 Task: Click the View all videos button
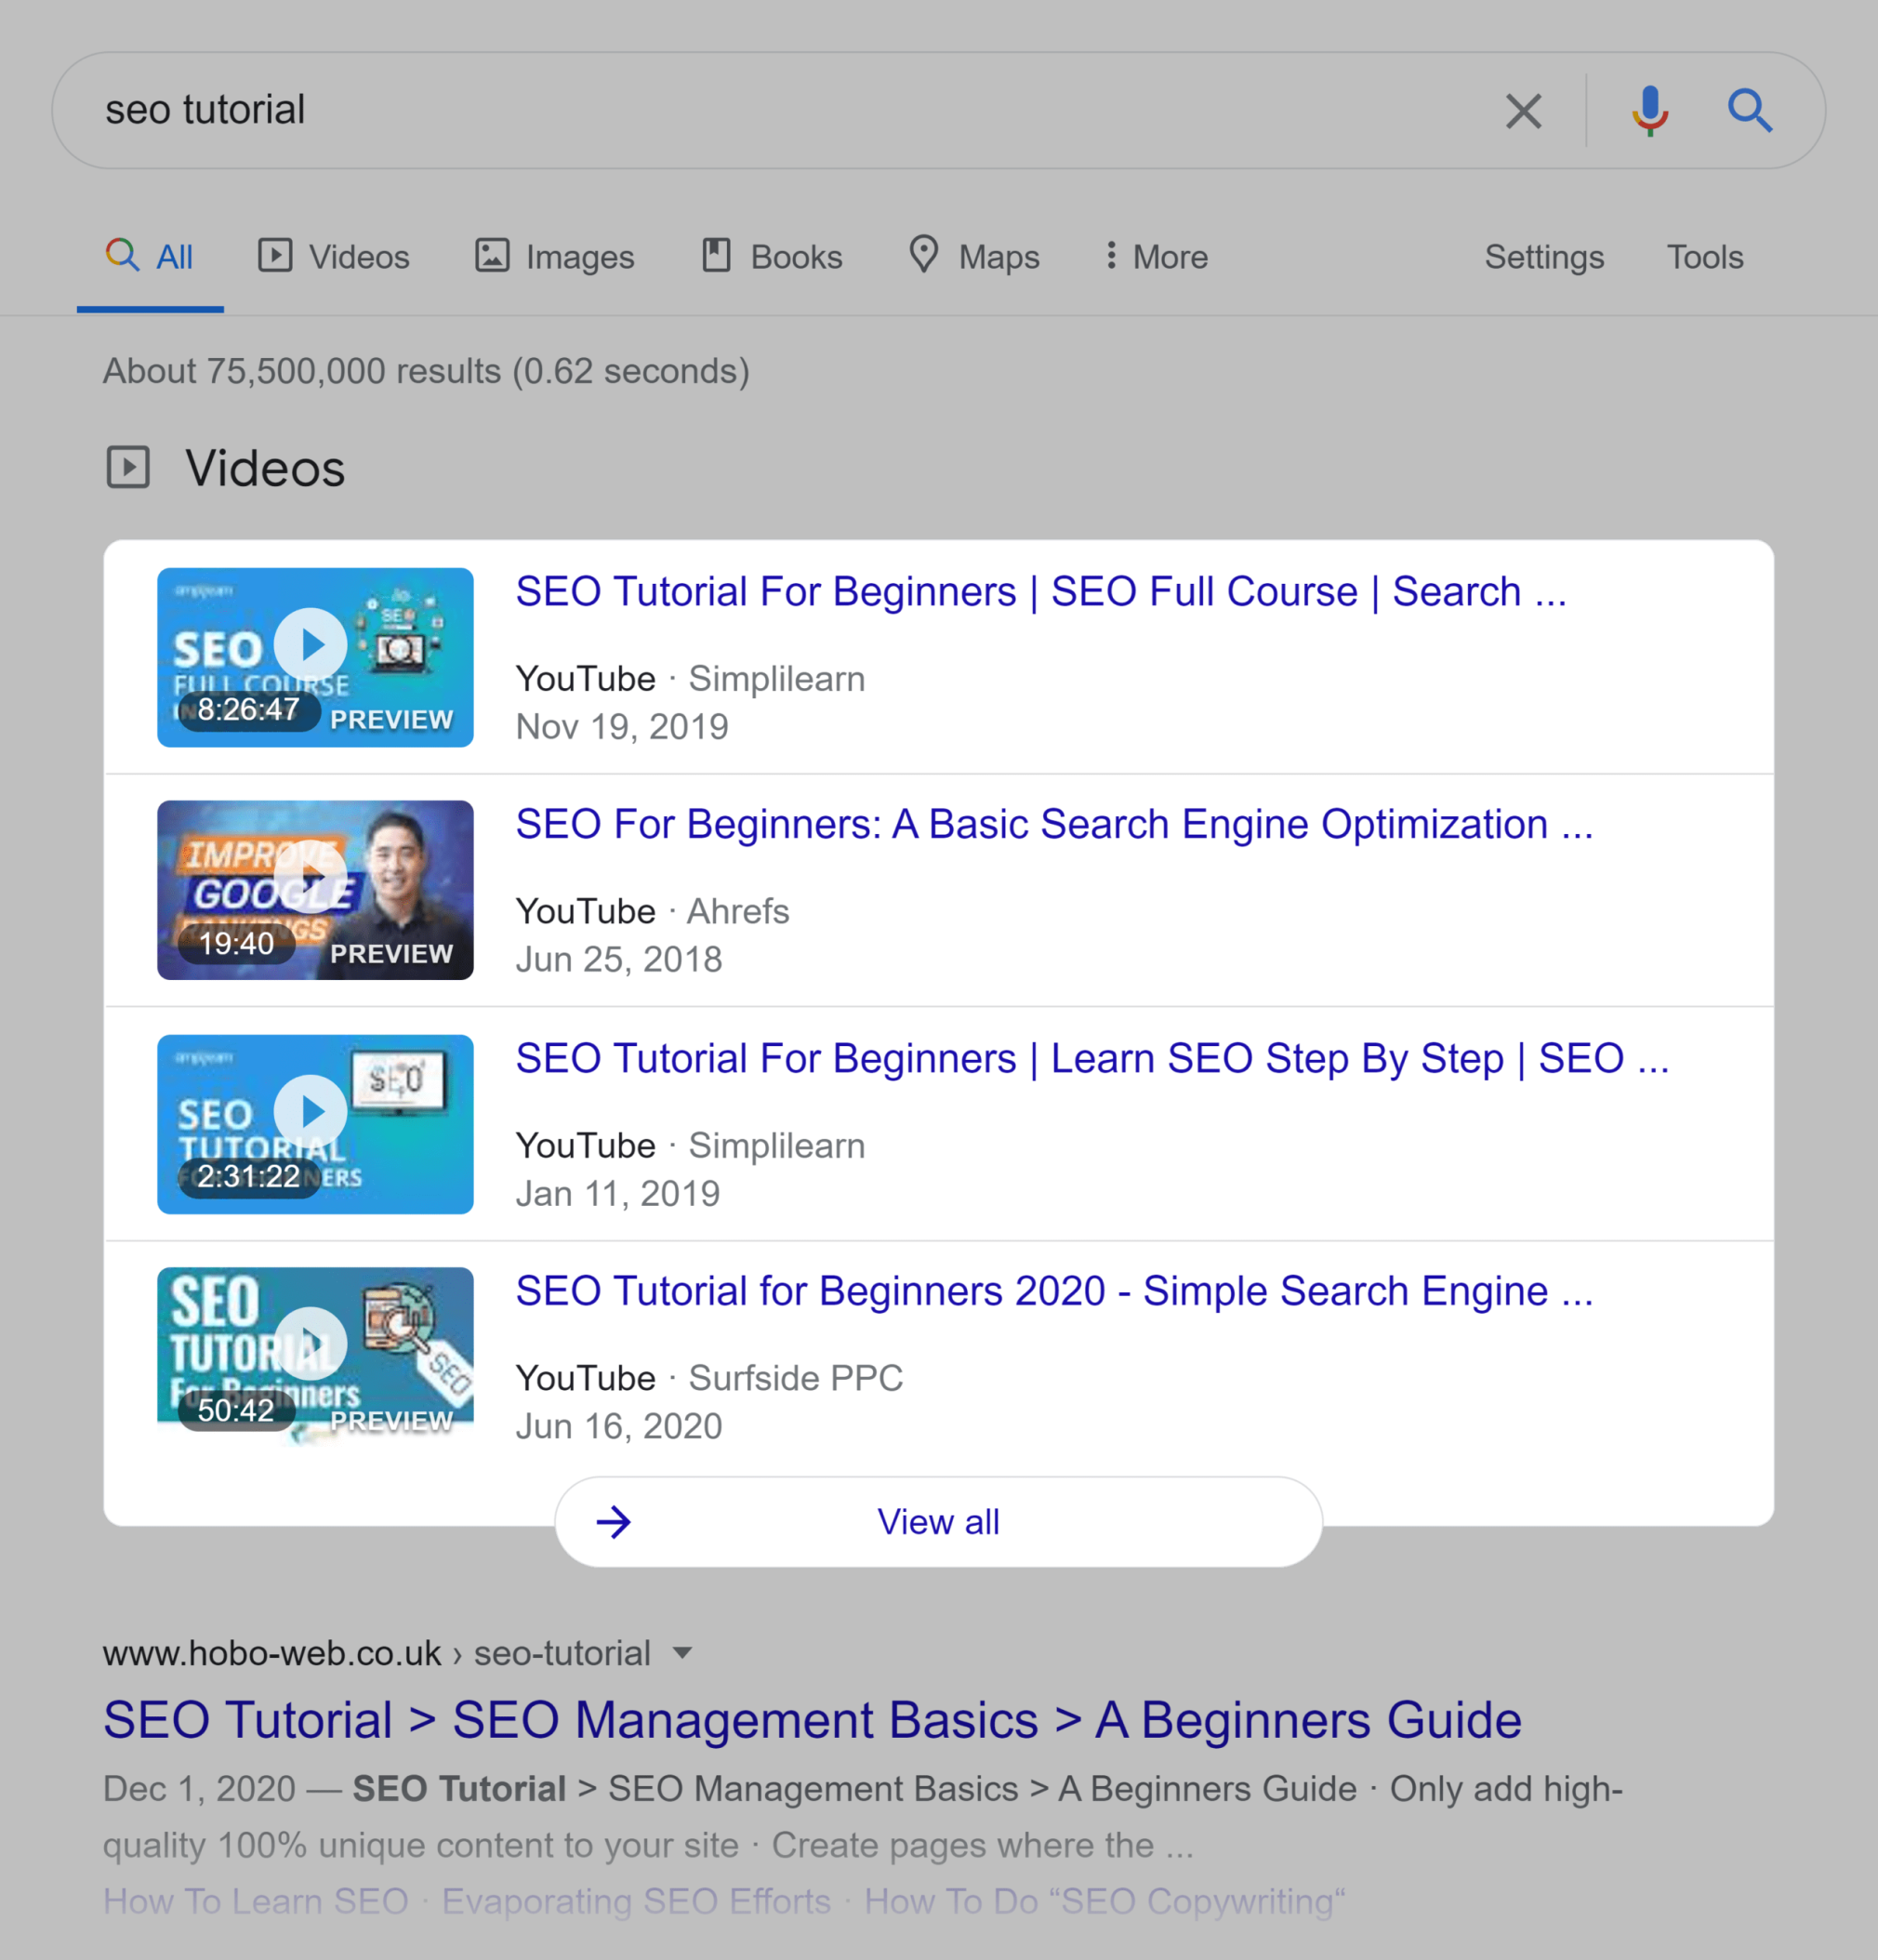pos(937,1521)
